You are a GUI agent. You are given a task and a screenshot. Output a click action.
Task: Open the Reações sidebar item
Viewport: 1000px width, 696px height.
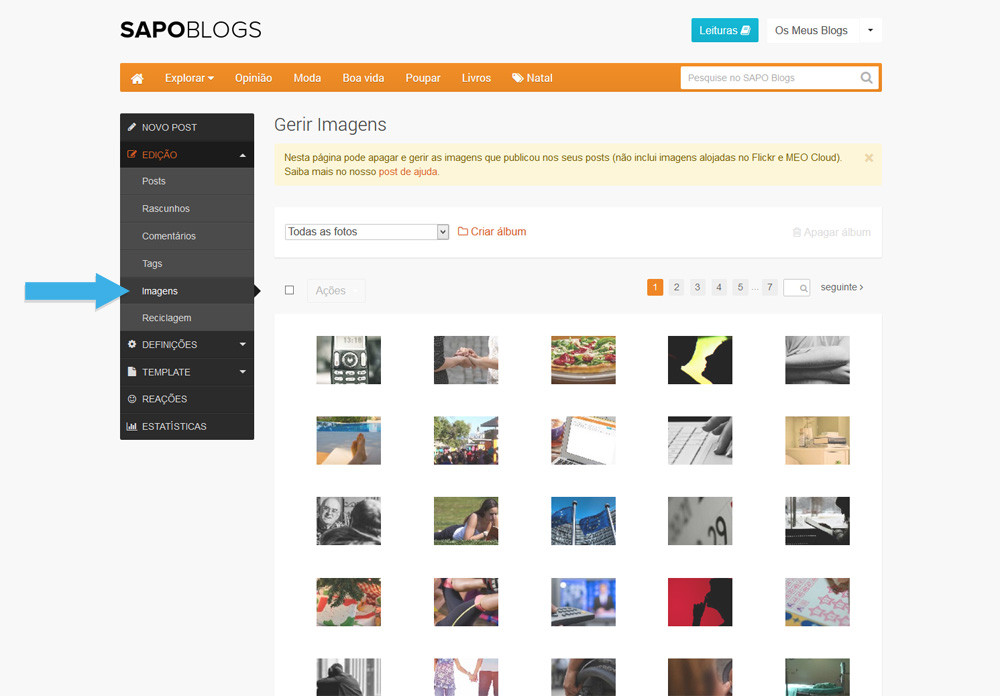tap(164, 399)
